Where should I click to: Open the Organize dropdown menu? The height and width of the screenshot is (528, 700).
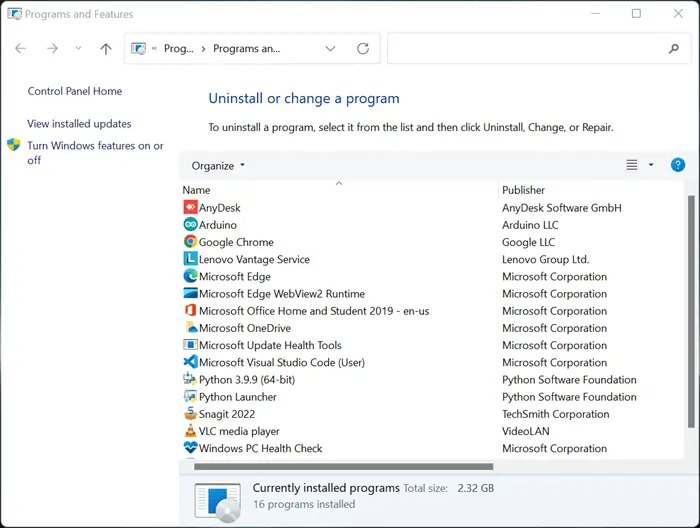coord(218,166)
